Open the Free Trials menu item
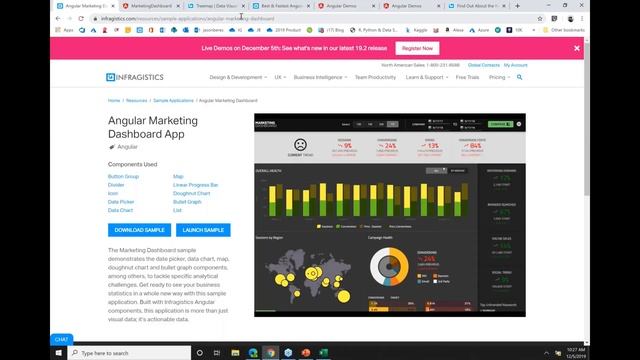 tap(467, 77)
